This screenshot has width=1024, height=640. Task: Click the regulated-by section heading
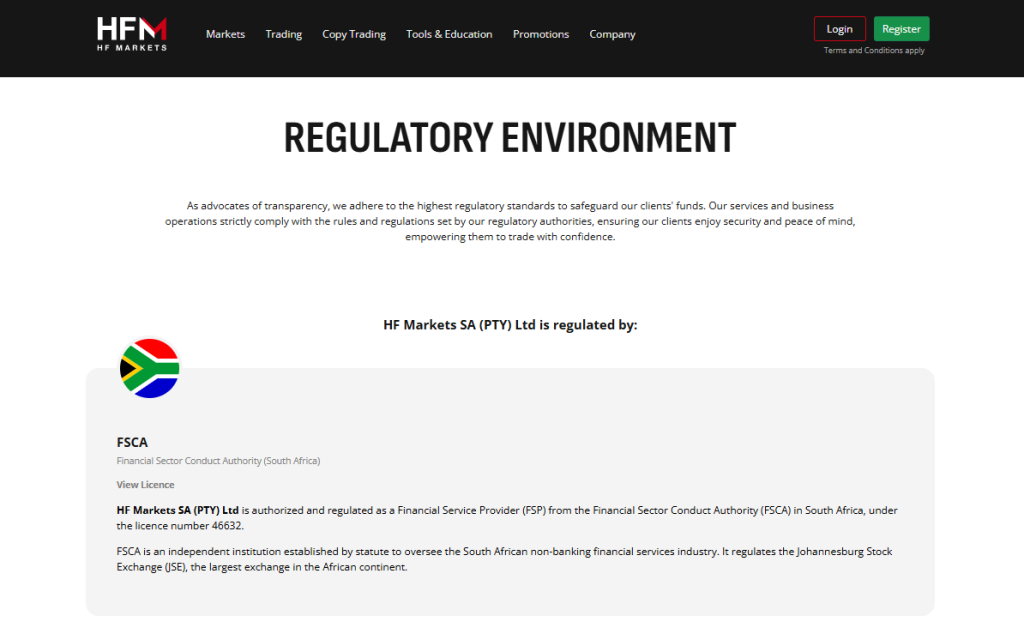[x=511, y=324]
